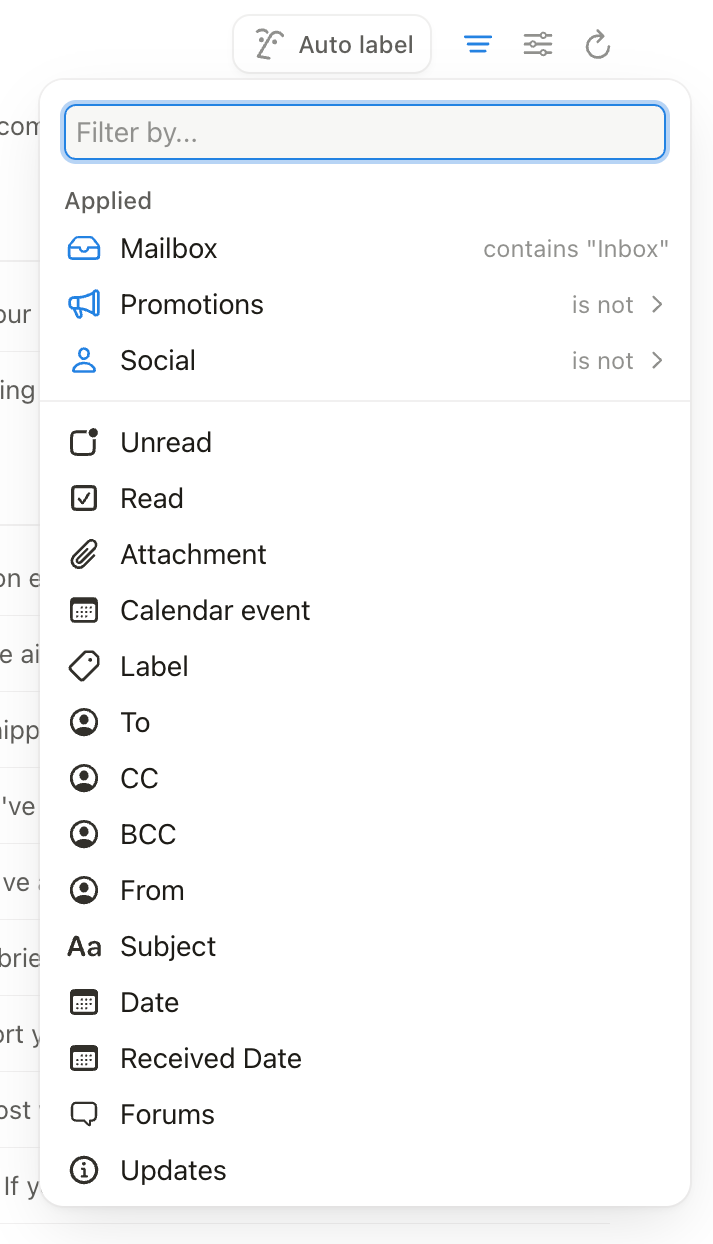Click the Updates info icon
713x1244 pixels.
point(84,1170)
